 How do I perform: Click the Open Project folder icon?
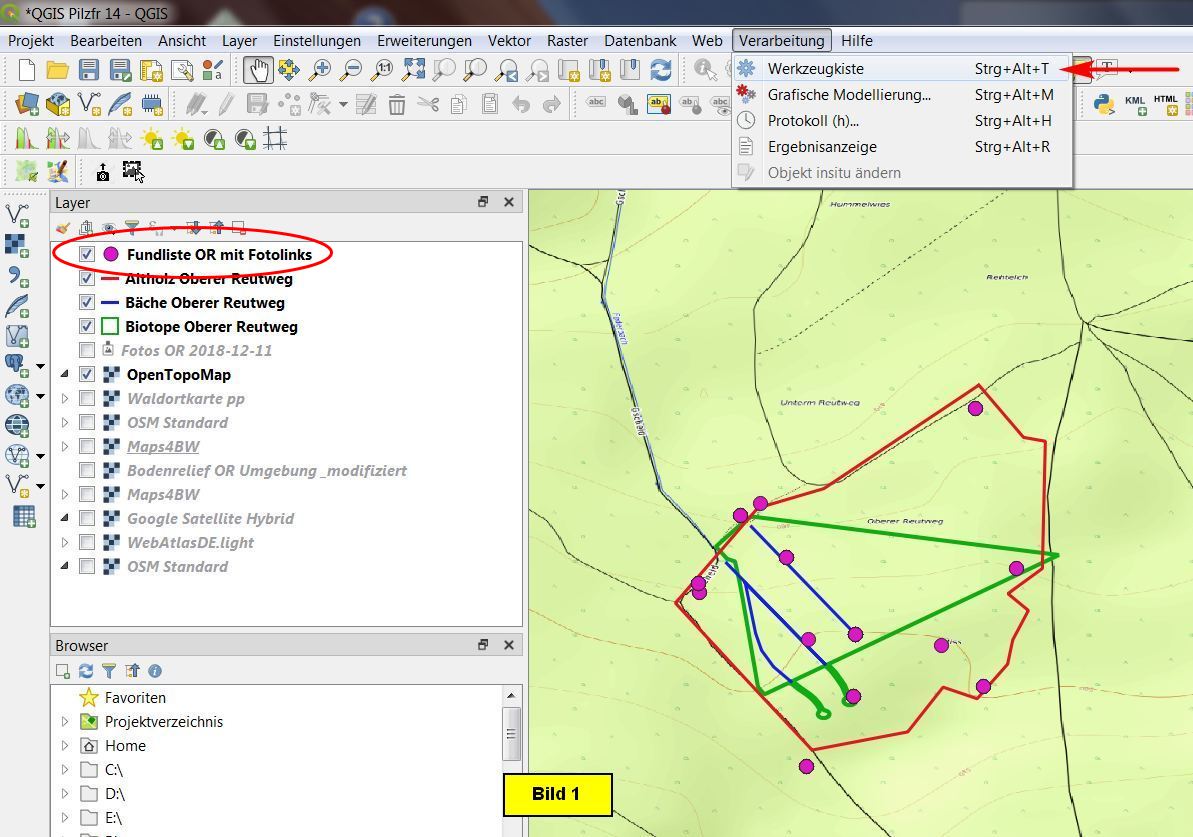(57, 69)
